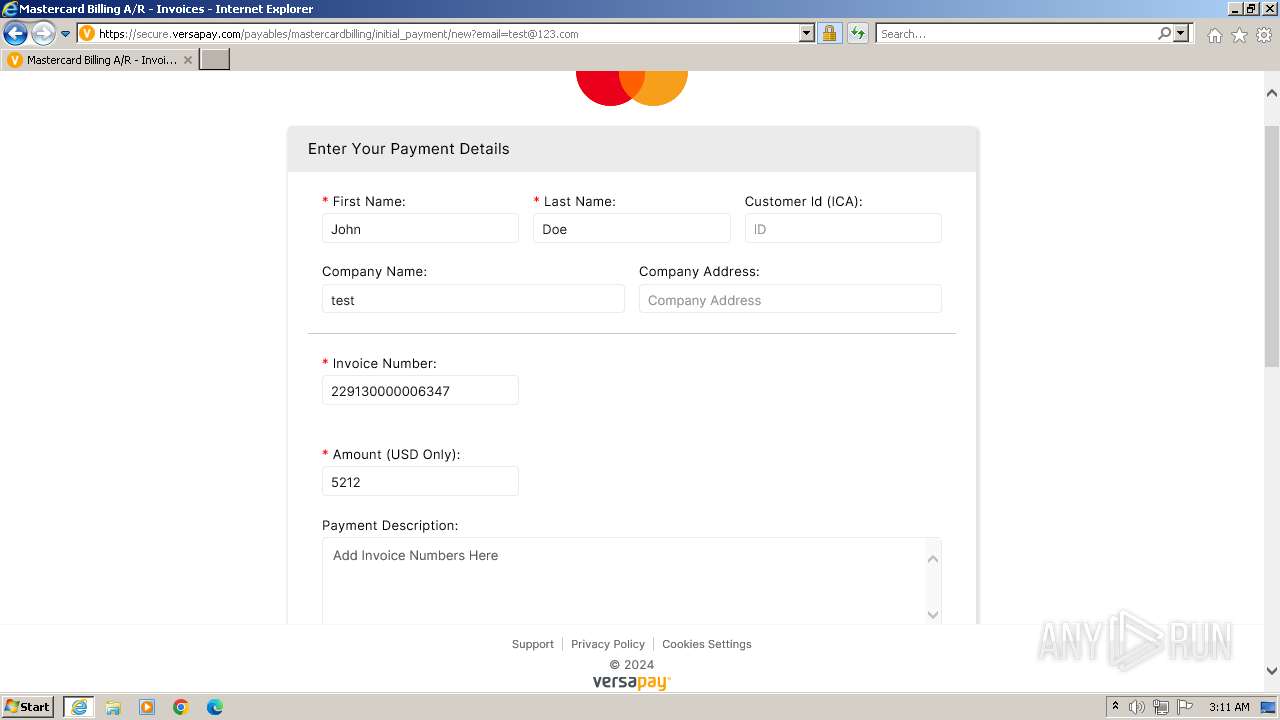The image size is (1280, 720).
Task: Click the Windows Start button
Action: (x=27, y=707)
